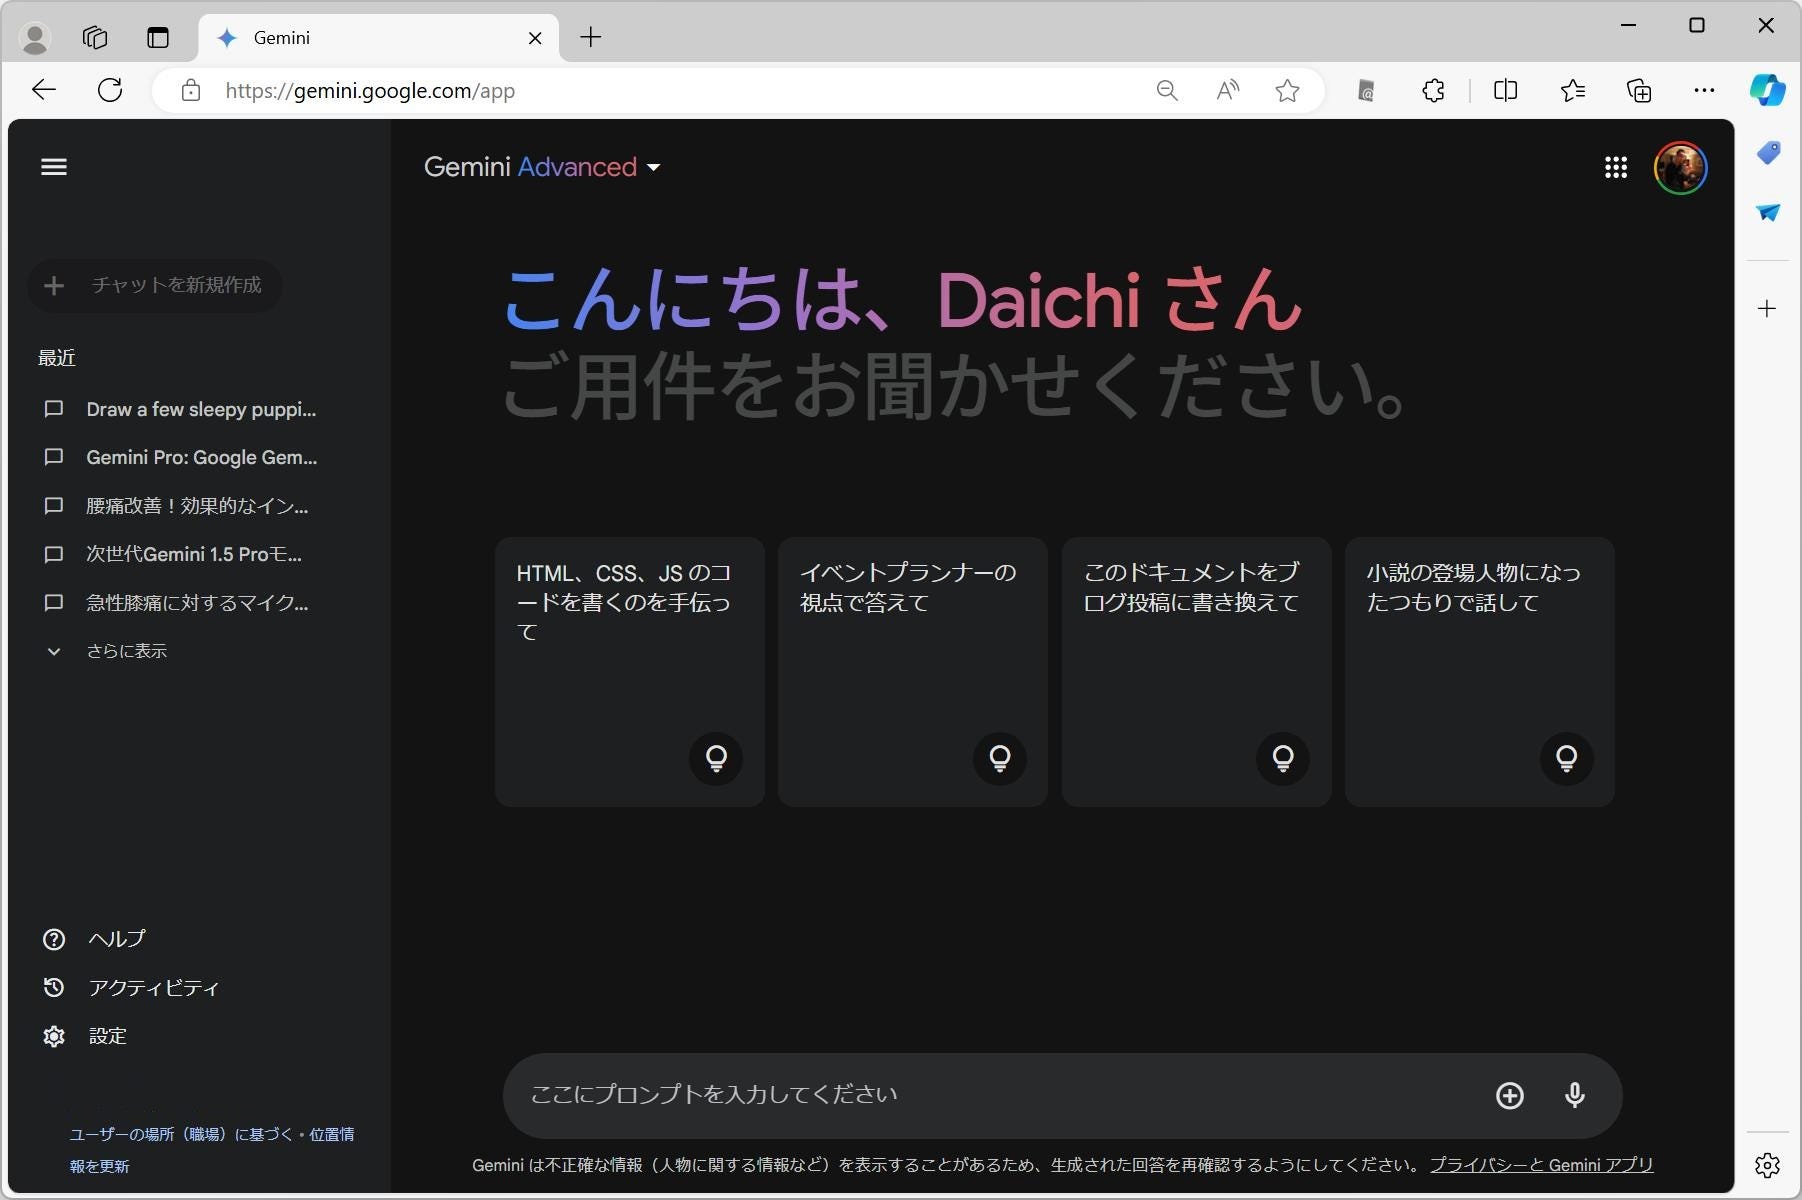The width and height of the screenshot is (1802, 1200).
Task: Click the 設定 menu item
Action: tap(108, 1036)
